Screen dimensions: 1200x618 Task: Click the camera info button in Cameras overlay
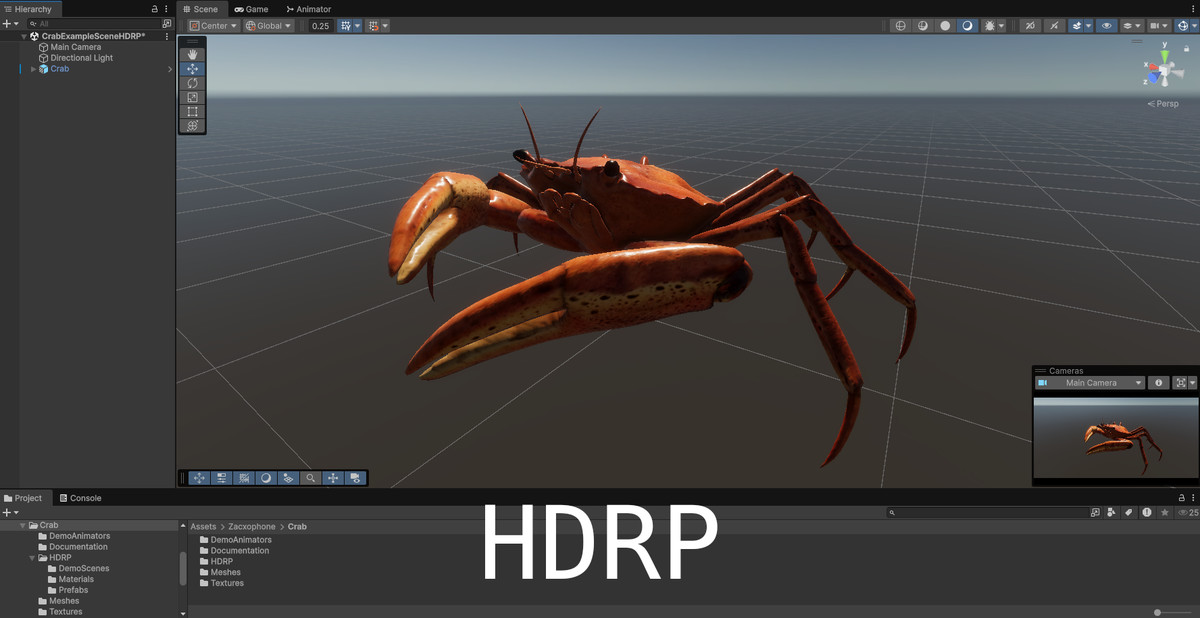[x=1158, y=383]
